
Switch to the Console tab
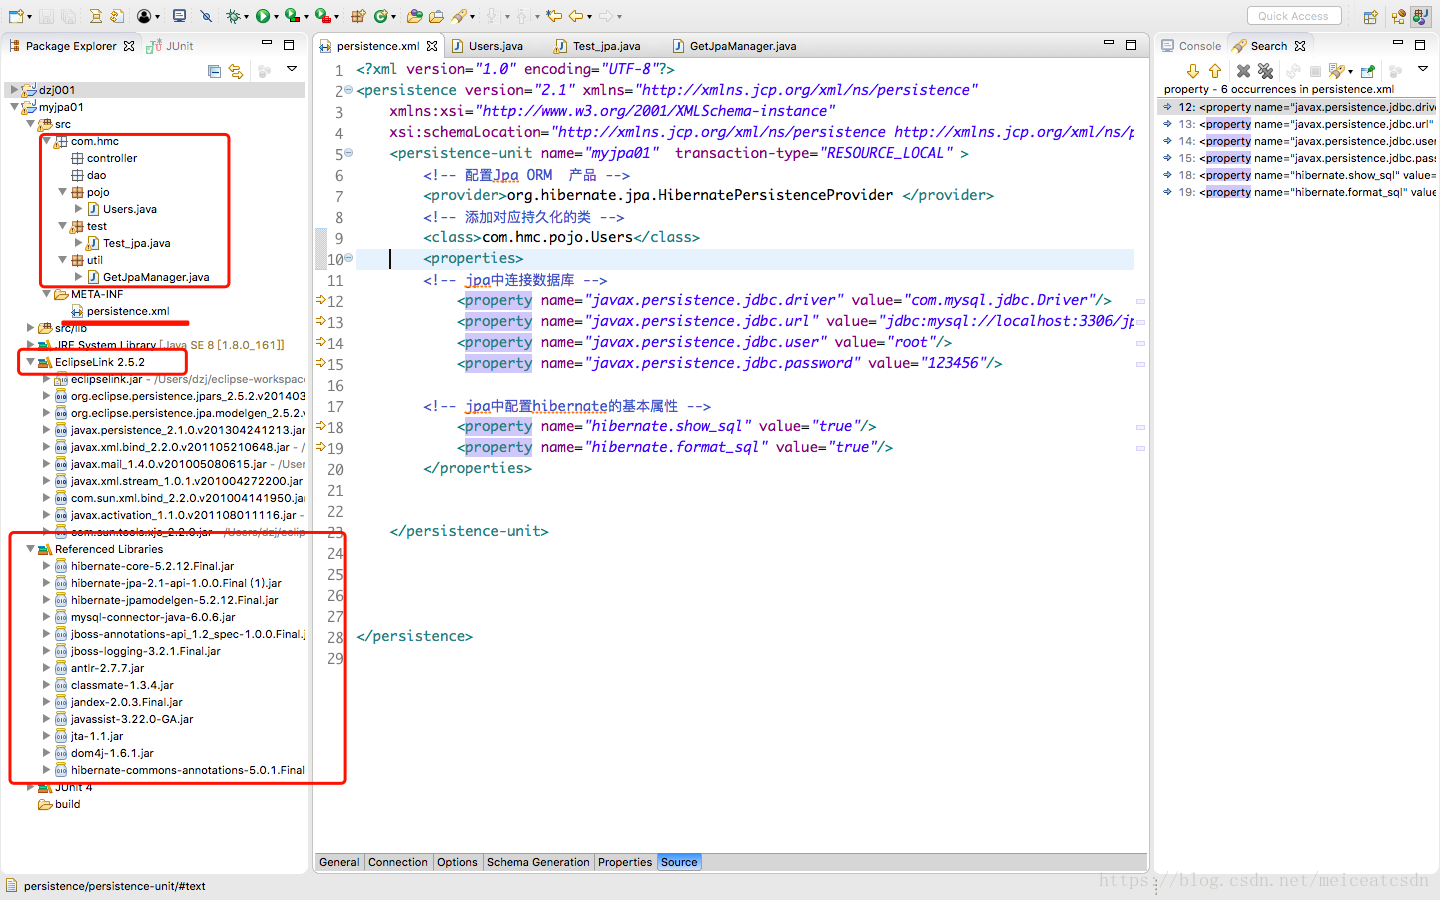[x=1191, y=46]
